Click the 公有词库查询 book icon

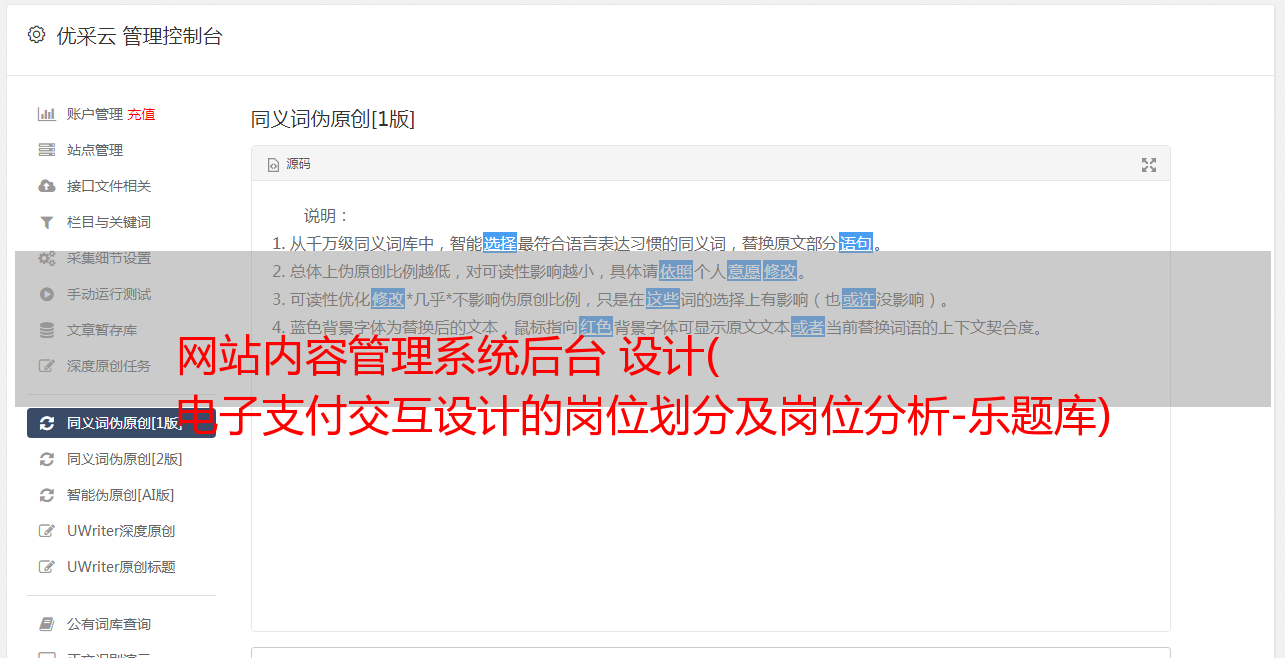tap(46, 624)
